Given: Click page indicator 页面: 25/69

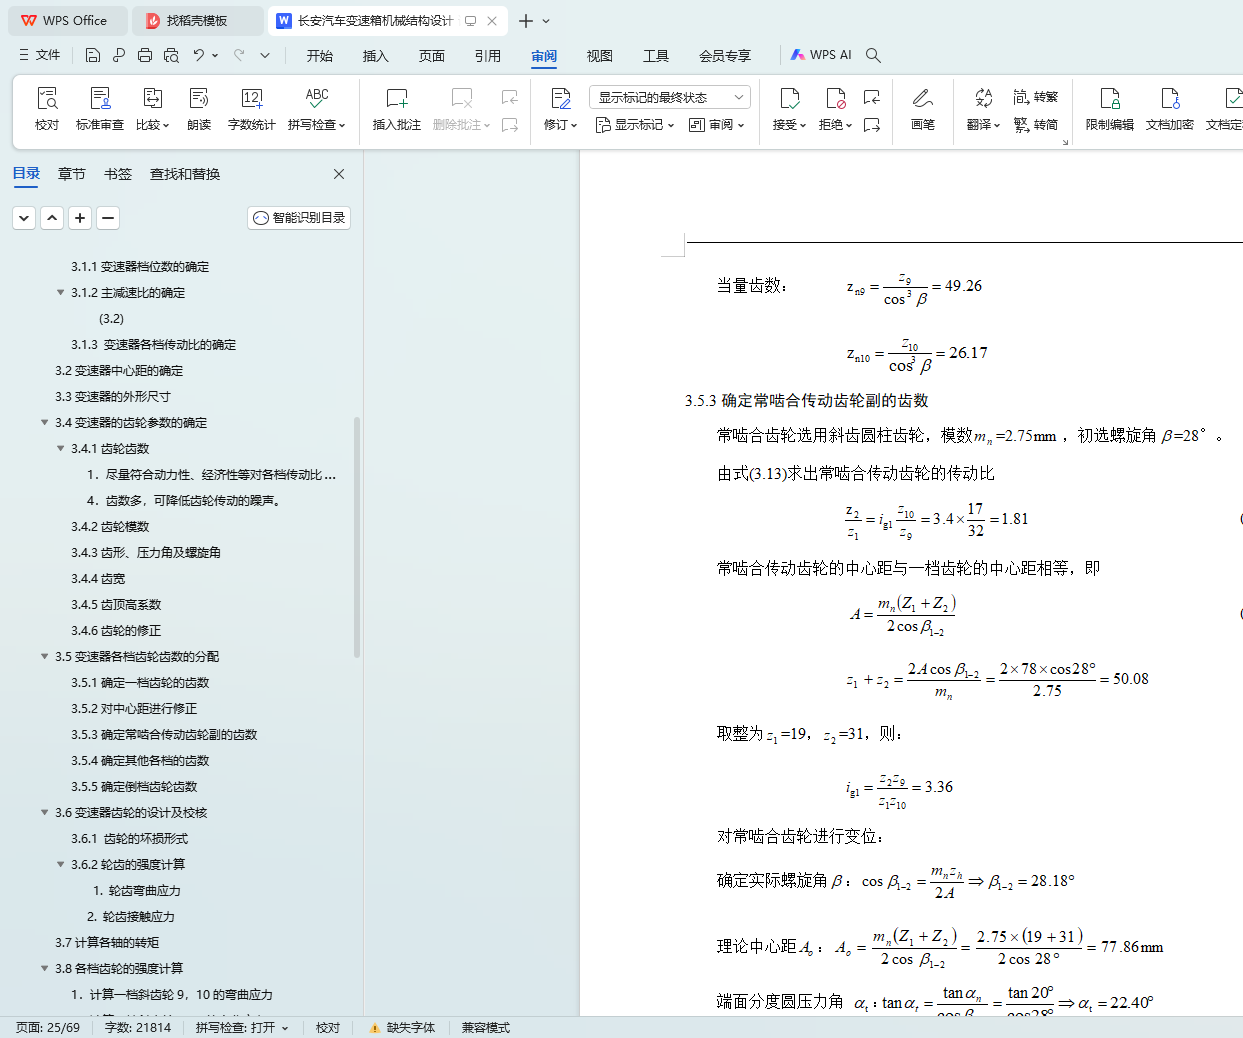Looking at the screenshot, I should 48,1028.
